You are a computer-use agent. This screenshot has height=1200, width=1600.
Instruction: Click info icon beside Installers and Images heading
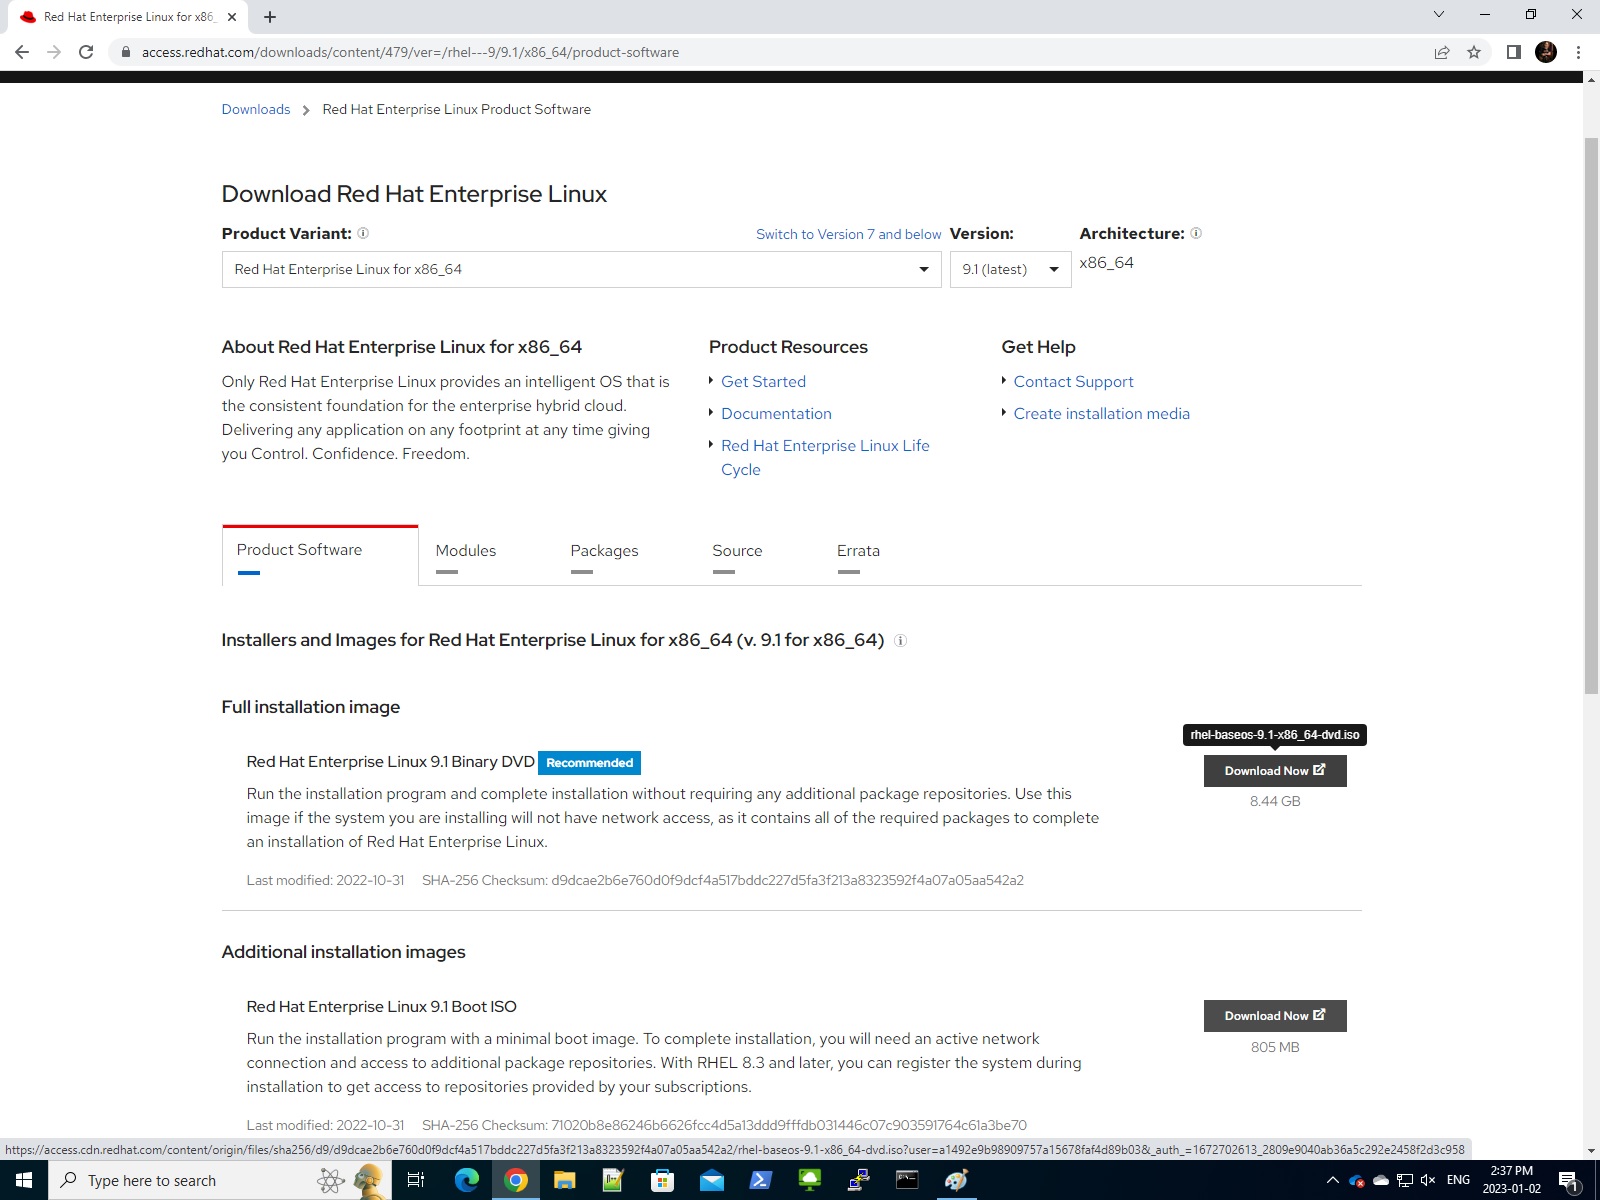click(x=900, y=641)
